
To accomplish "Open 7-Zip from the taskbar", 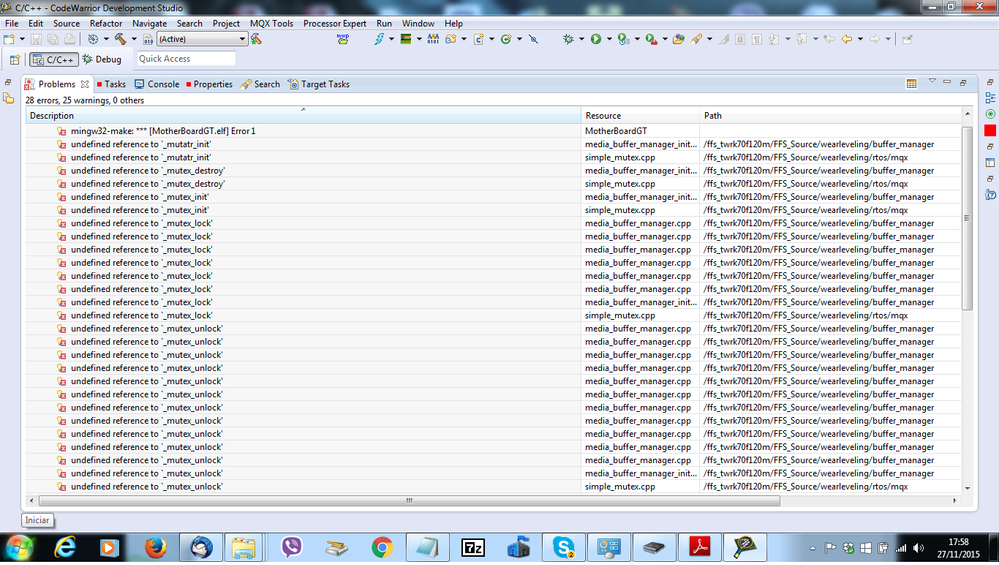I will tap(473, 548).
